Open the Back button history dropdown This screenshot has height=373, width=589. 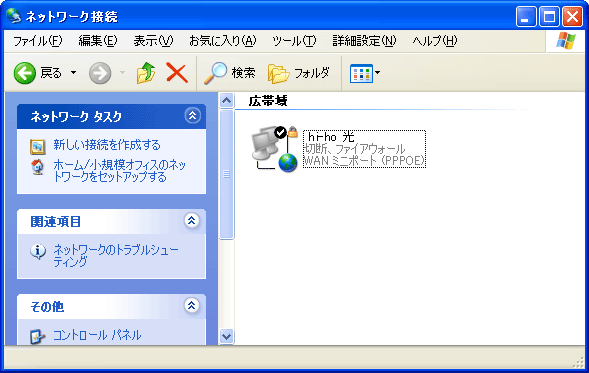[74, 72]
